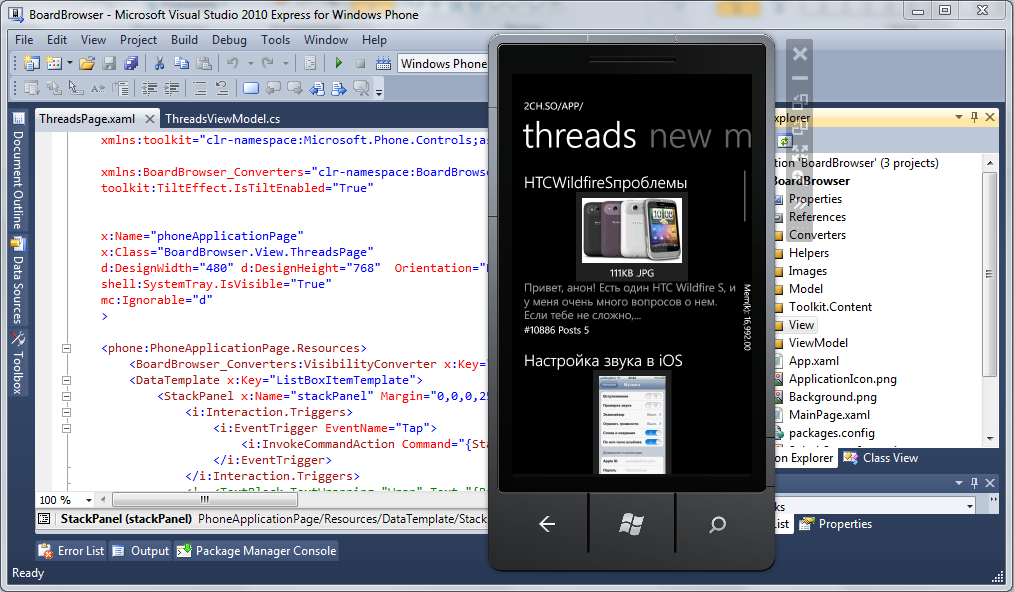Image resolution: width=1014 pixels, height=592 pixels.
Task: Tap the iOS sound settings thumbnail in emulator
Action: (x=631, y=425)
